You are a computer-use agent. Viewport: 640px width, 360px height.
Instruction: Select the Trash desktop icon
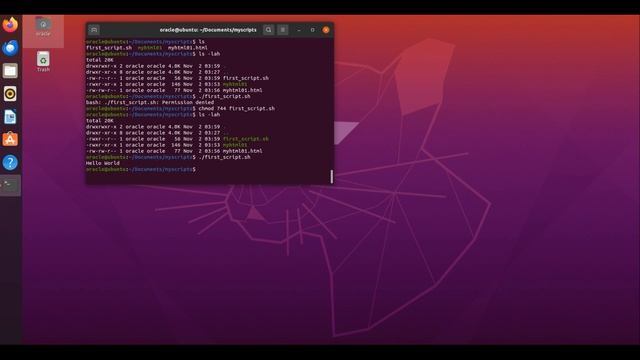43,62
